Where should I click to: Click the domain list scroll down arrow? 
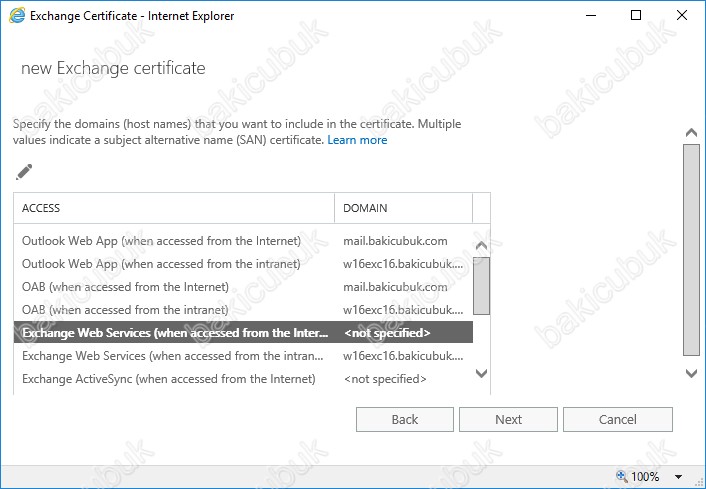pos(481,373)
